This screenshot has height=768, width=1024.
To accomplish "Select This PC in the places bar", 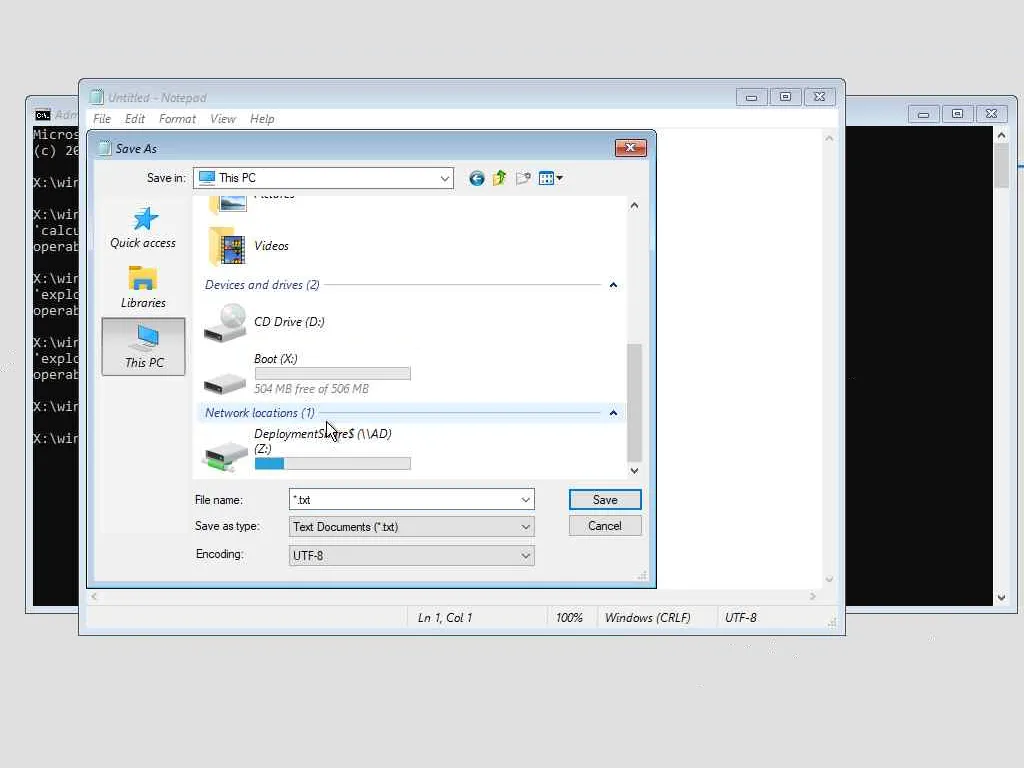I will tap(144, 347).
